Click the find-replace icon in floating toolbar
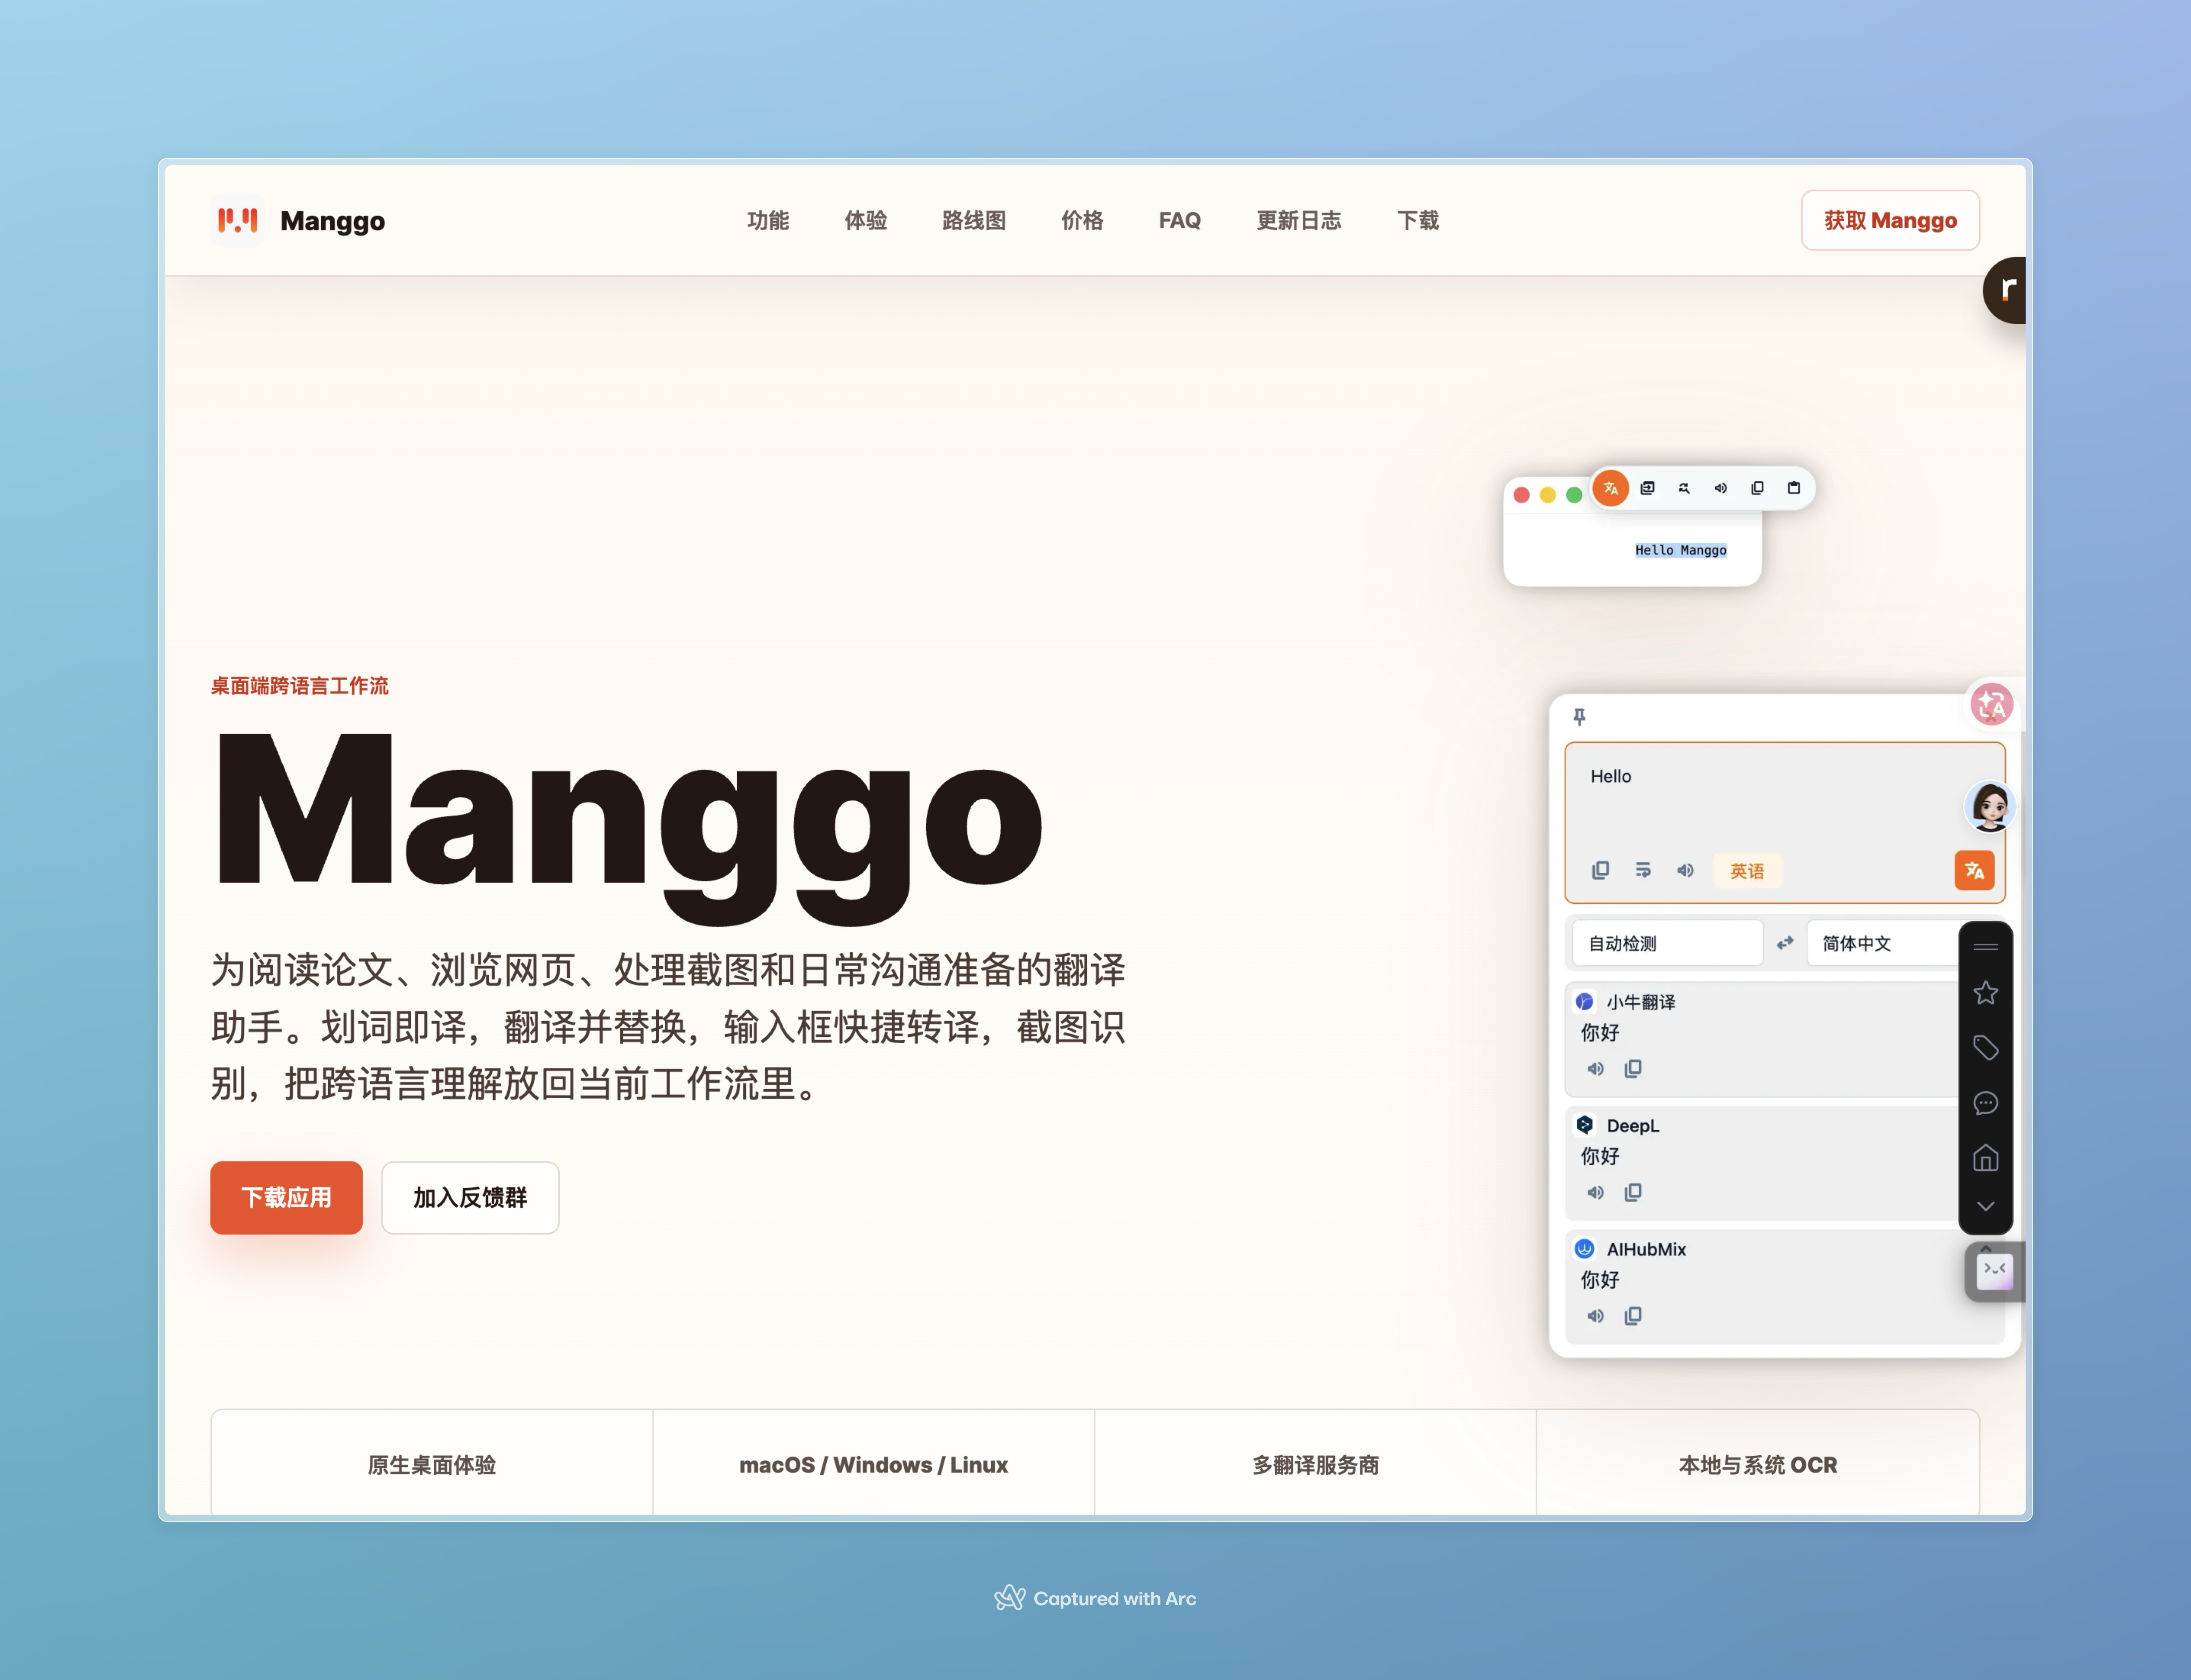Viewport: 2191px width, 1680px height. [x=1684, y=488]
